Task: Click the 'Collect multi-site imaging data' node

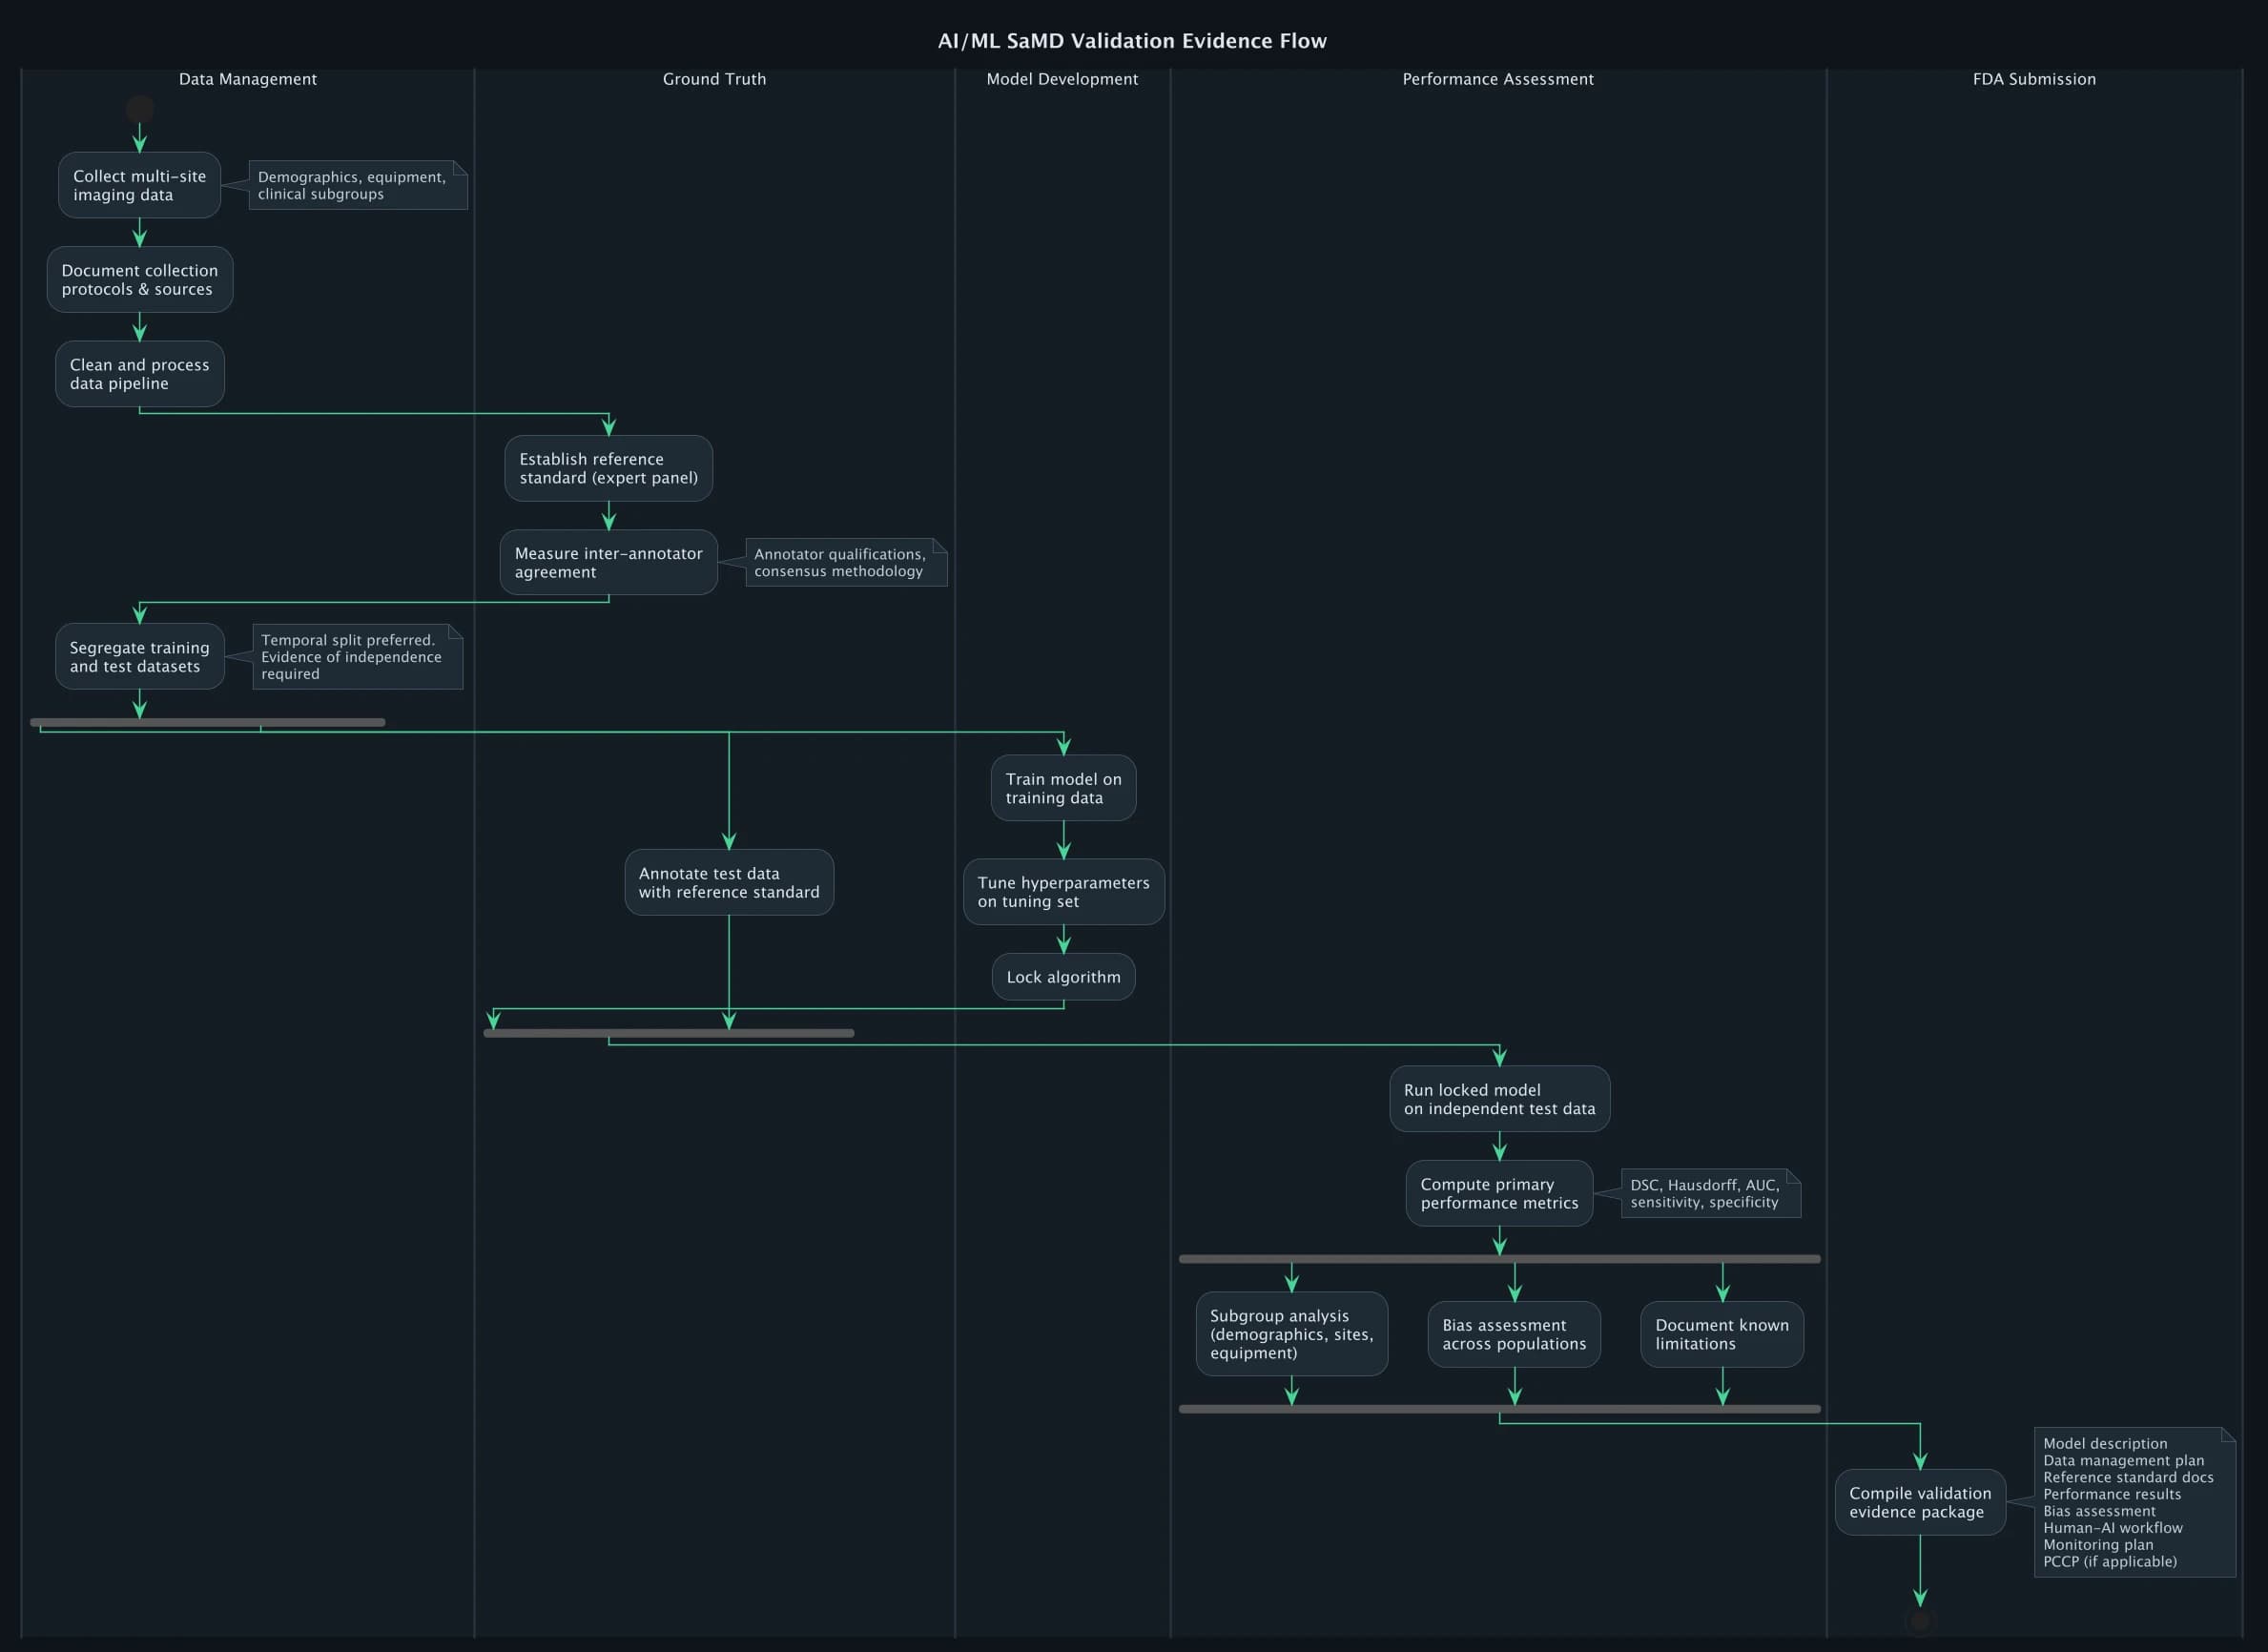Action: pos(138,185)
